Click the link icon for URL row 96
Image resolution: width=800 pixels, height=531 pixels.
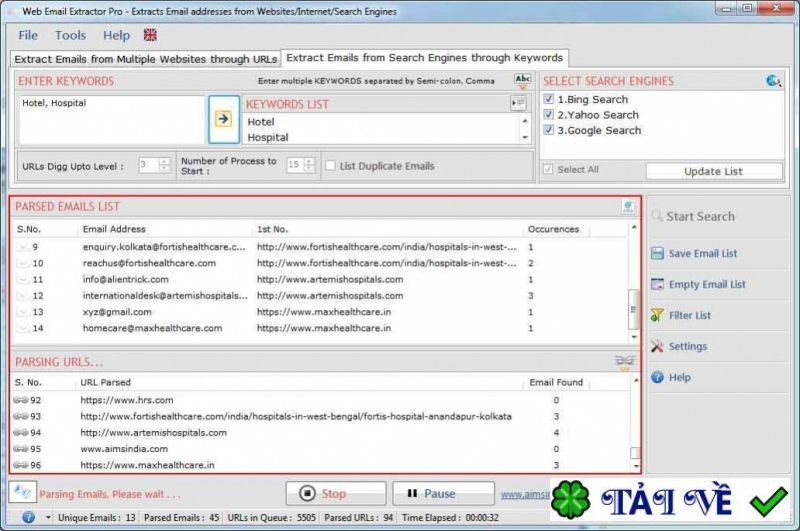tap(20, 465)
